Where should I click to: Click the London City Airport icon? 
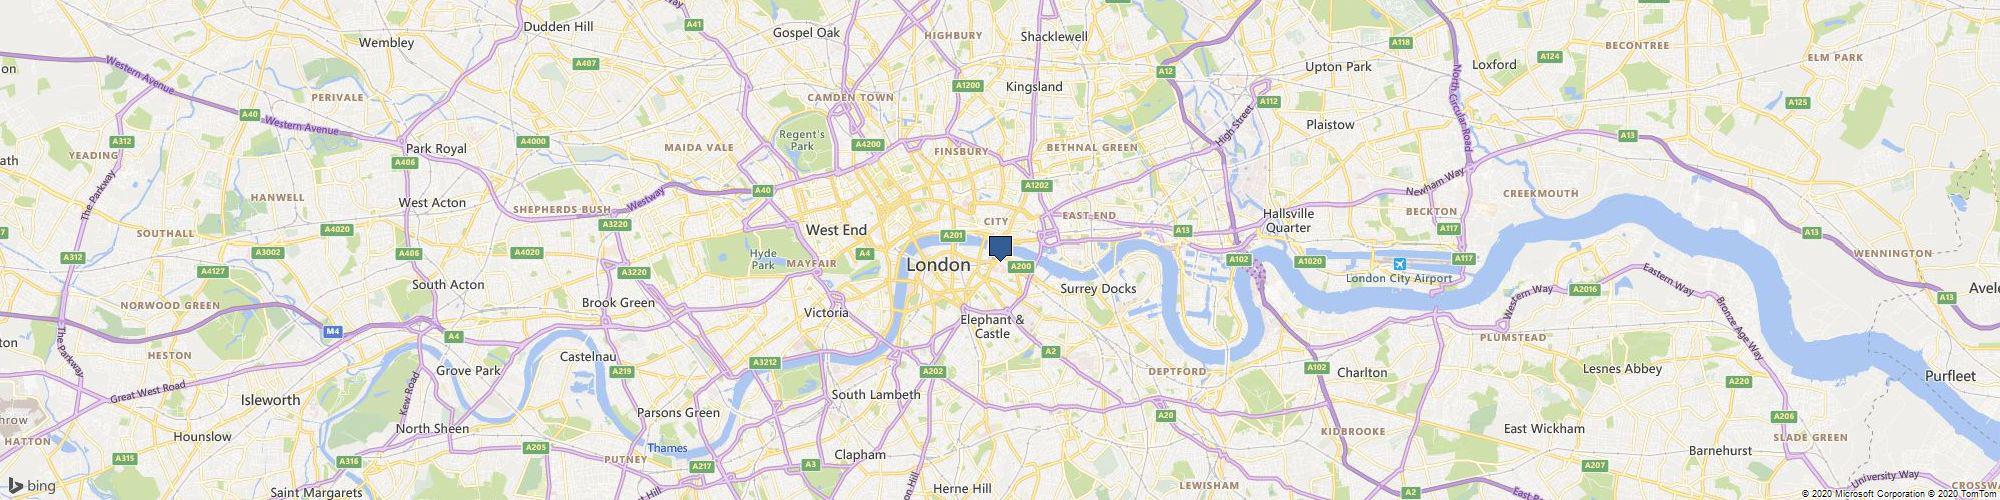[x=1399, y=264]
